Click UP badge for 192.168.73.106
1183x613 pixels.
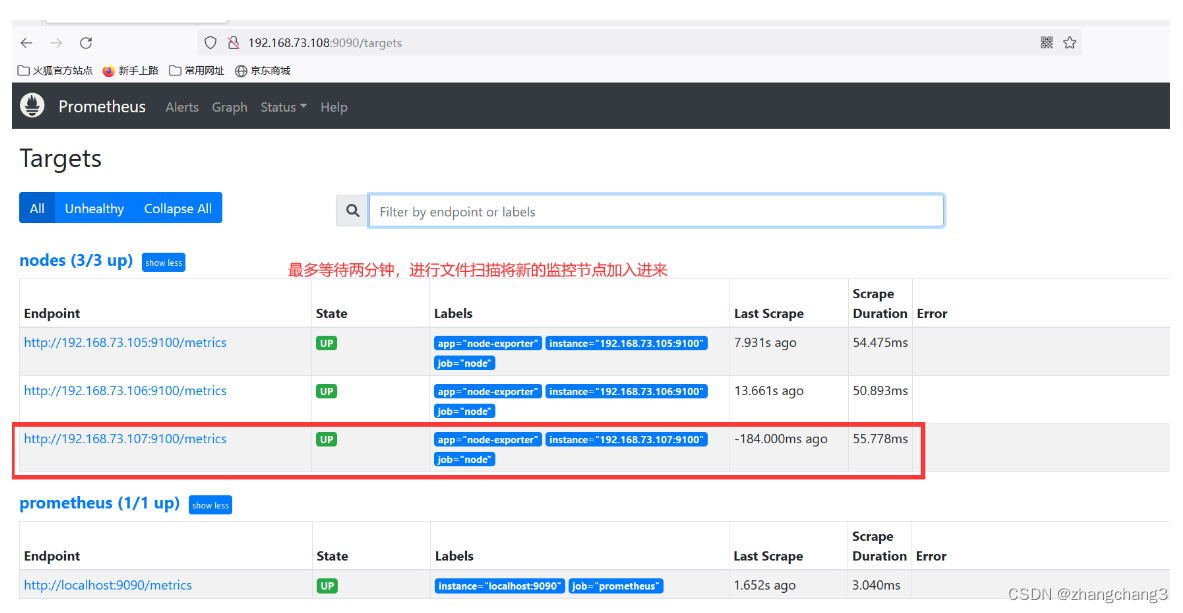click(x=327, y=392)
